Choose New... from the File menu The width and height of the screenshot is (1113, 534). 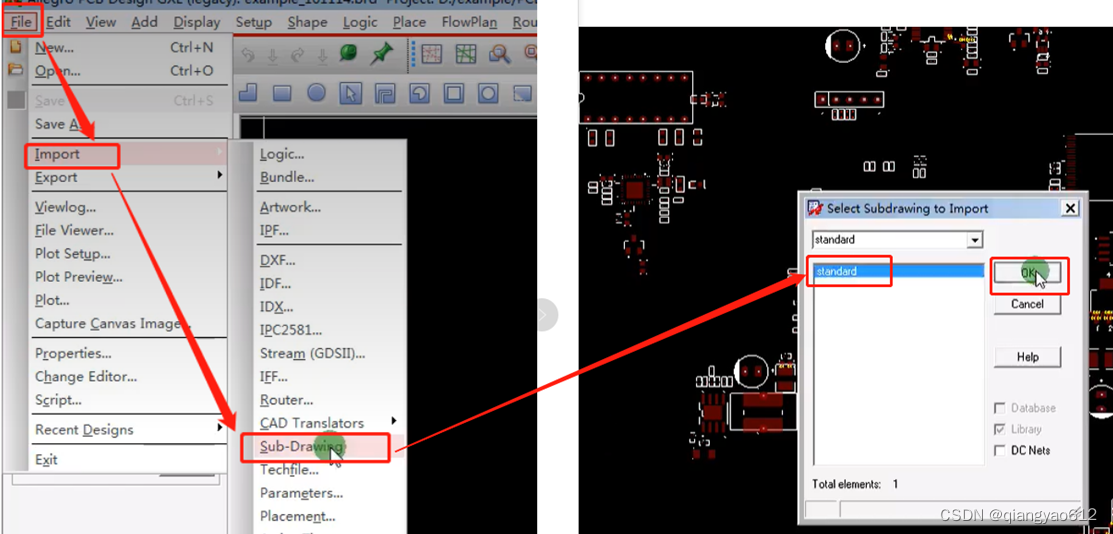tap(128, 48)
